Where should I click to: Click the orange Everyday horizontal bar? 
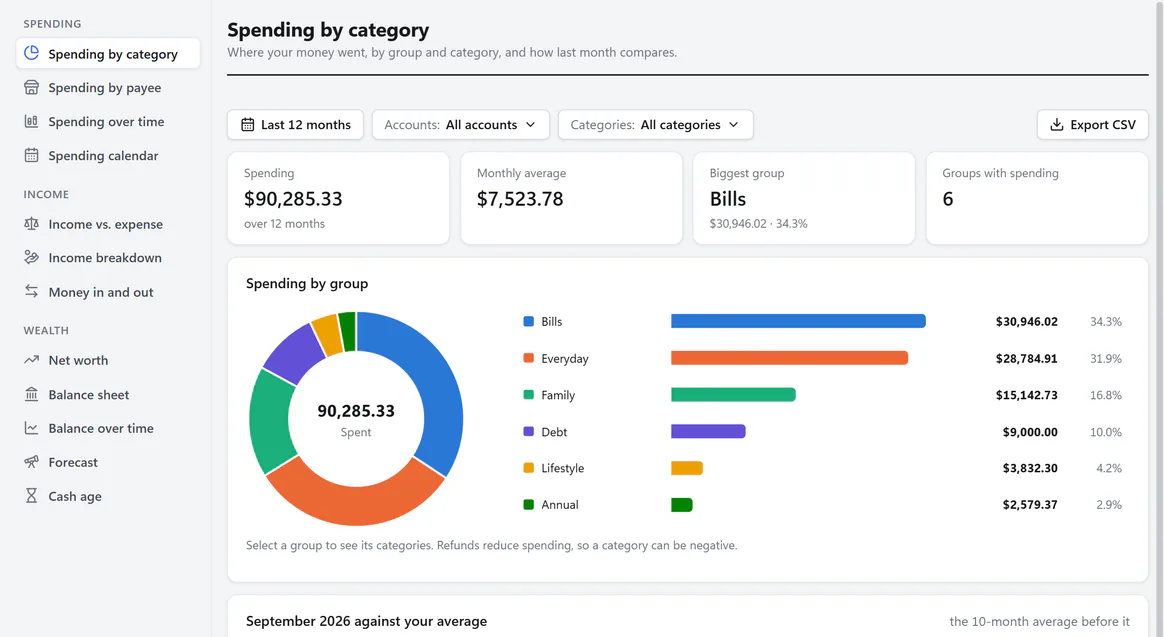click(x=789, y=358)
